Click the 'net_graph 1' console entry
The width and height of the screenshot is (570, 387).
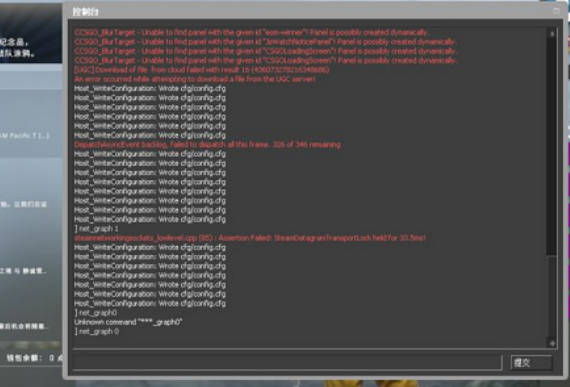click(96, 229)
